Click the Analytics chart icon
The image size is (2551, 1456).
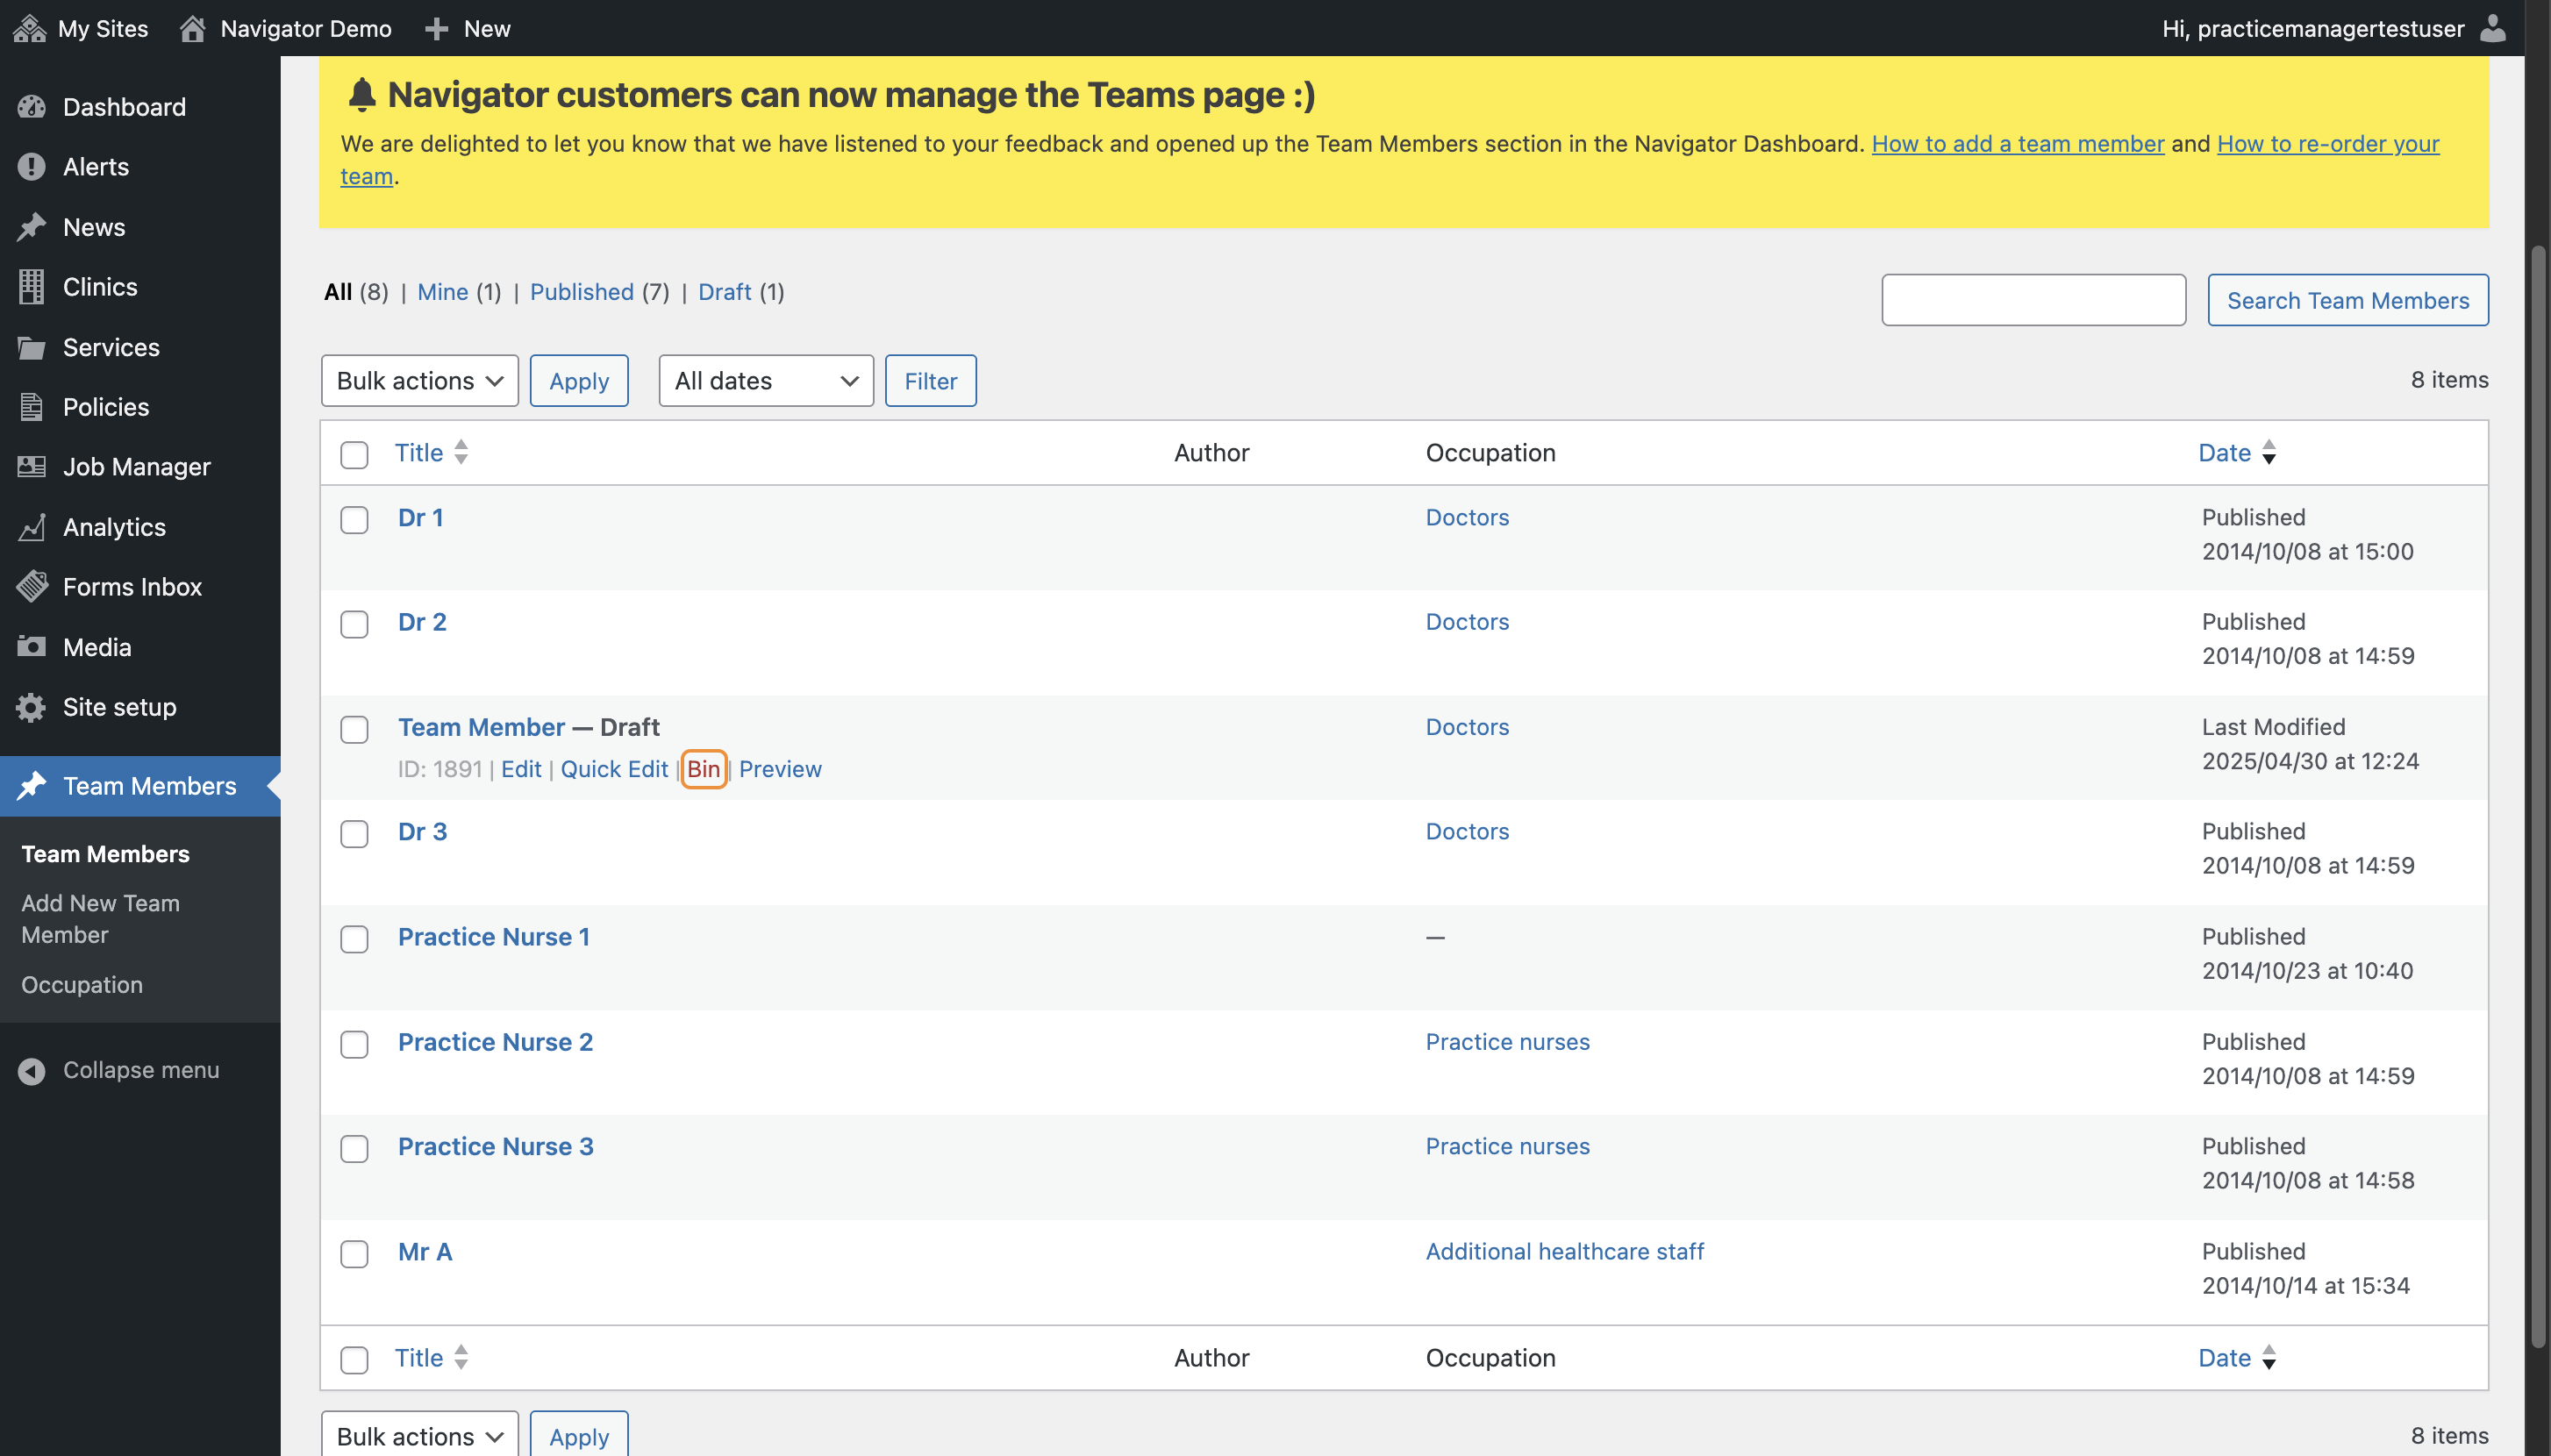(32, 527)
